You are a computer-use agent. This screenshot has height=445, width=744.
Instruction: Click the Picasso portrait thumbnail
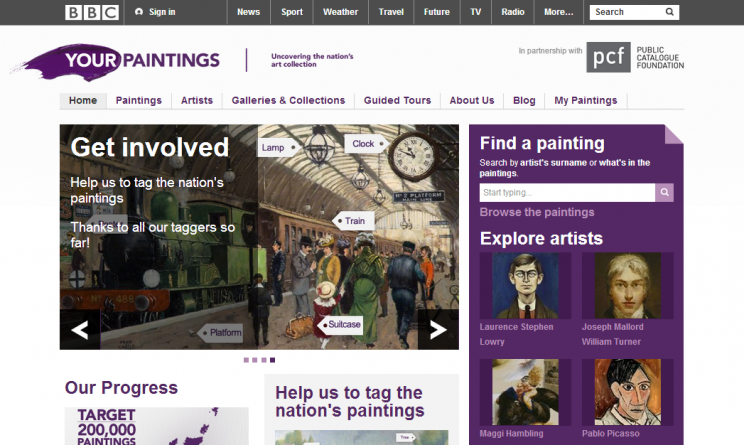[x=628, y=392]
